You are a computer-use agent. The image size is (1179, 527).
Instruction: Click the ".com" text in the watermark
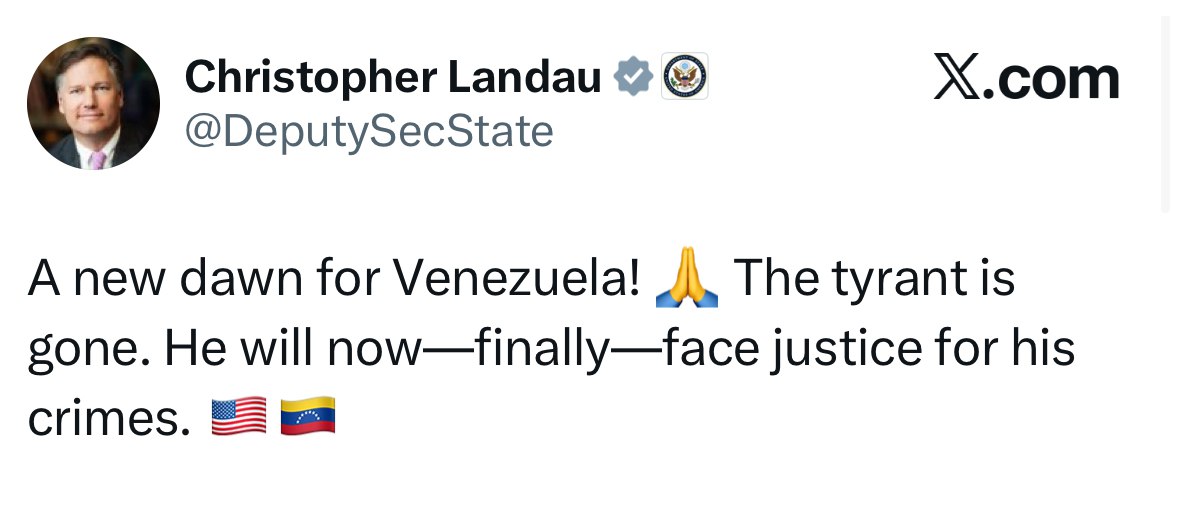[1050, 79]
